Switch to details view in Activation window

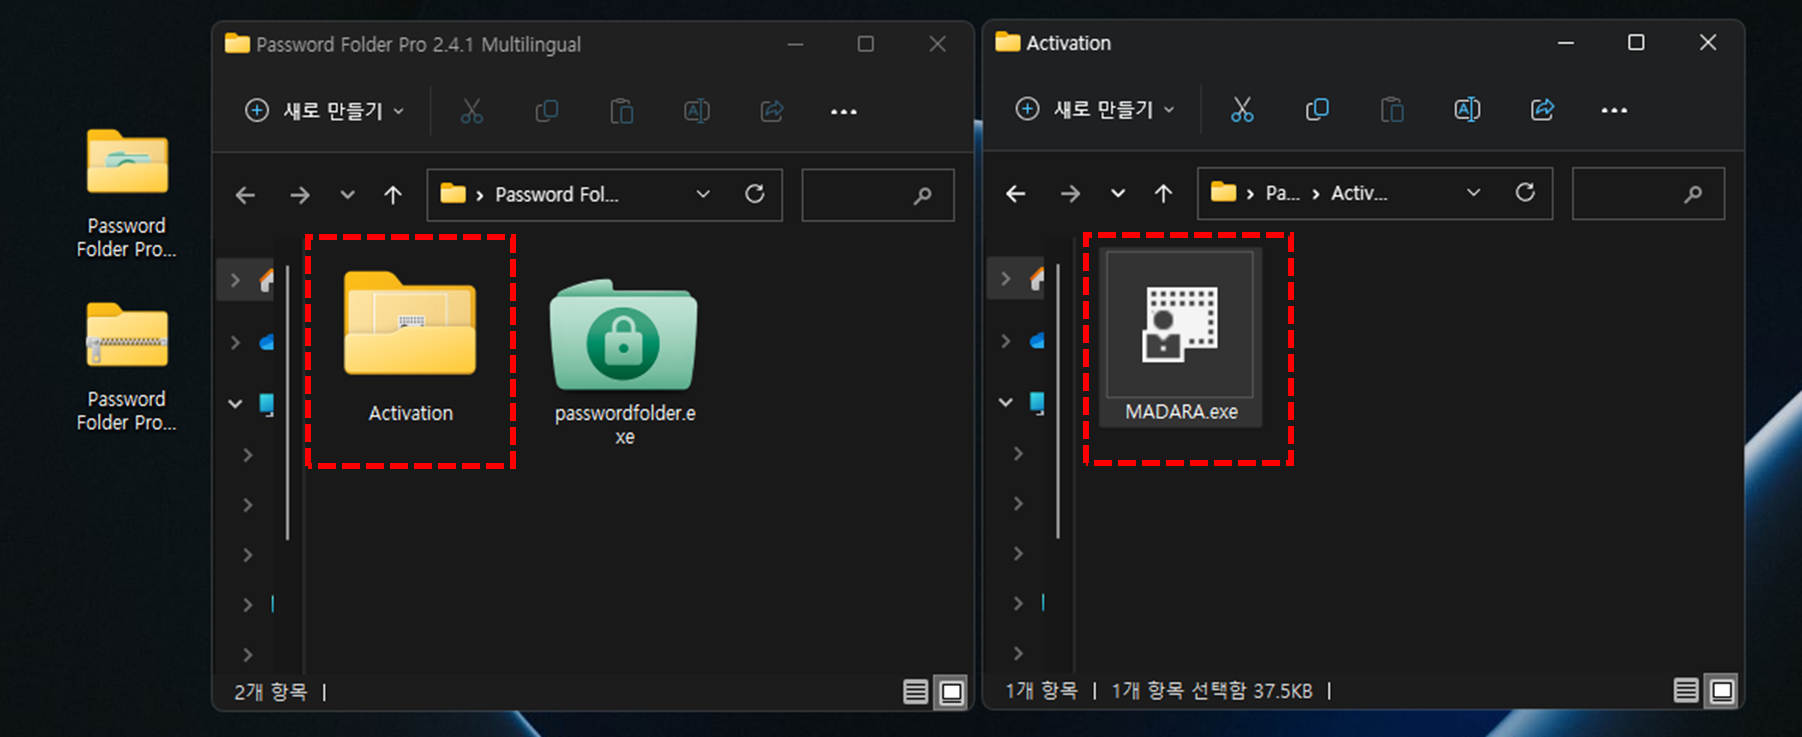[1686, 690]
